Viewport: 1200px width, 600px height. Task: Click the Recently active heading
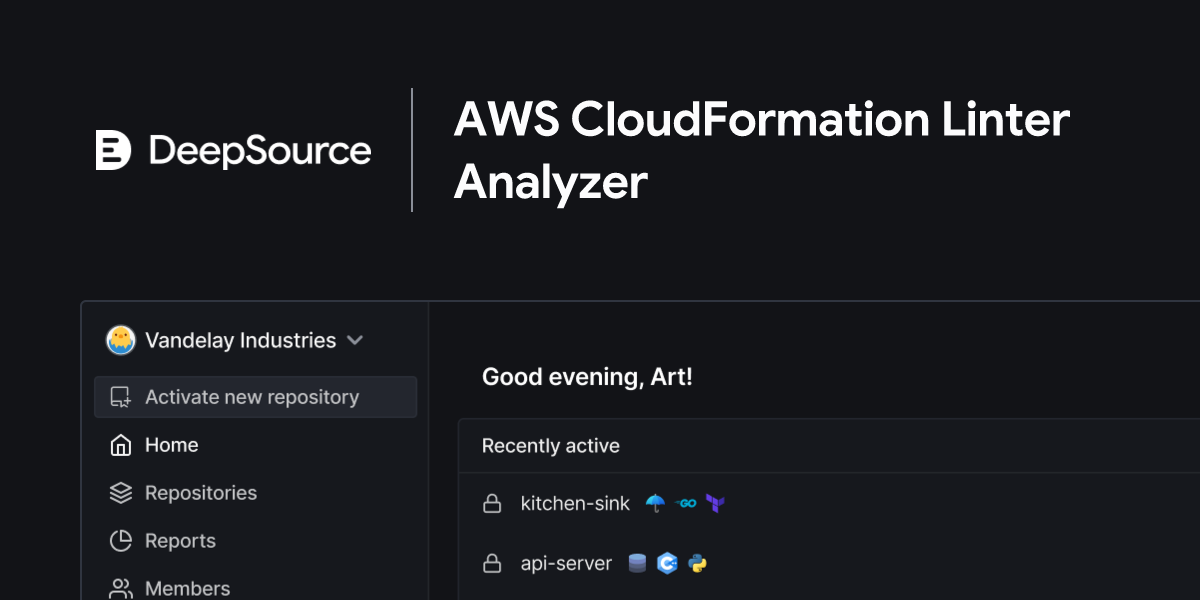tap(551, 446)
